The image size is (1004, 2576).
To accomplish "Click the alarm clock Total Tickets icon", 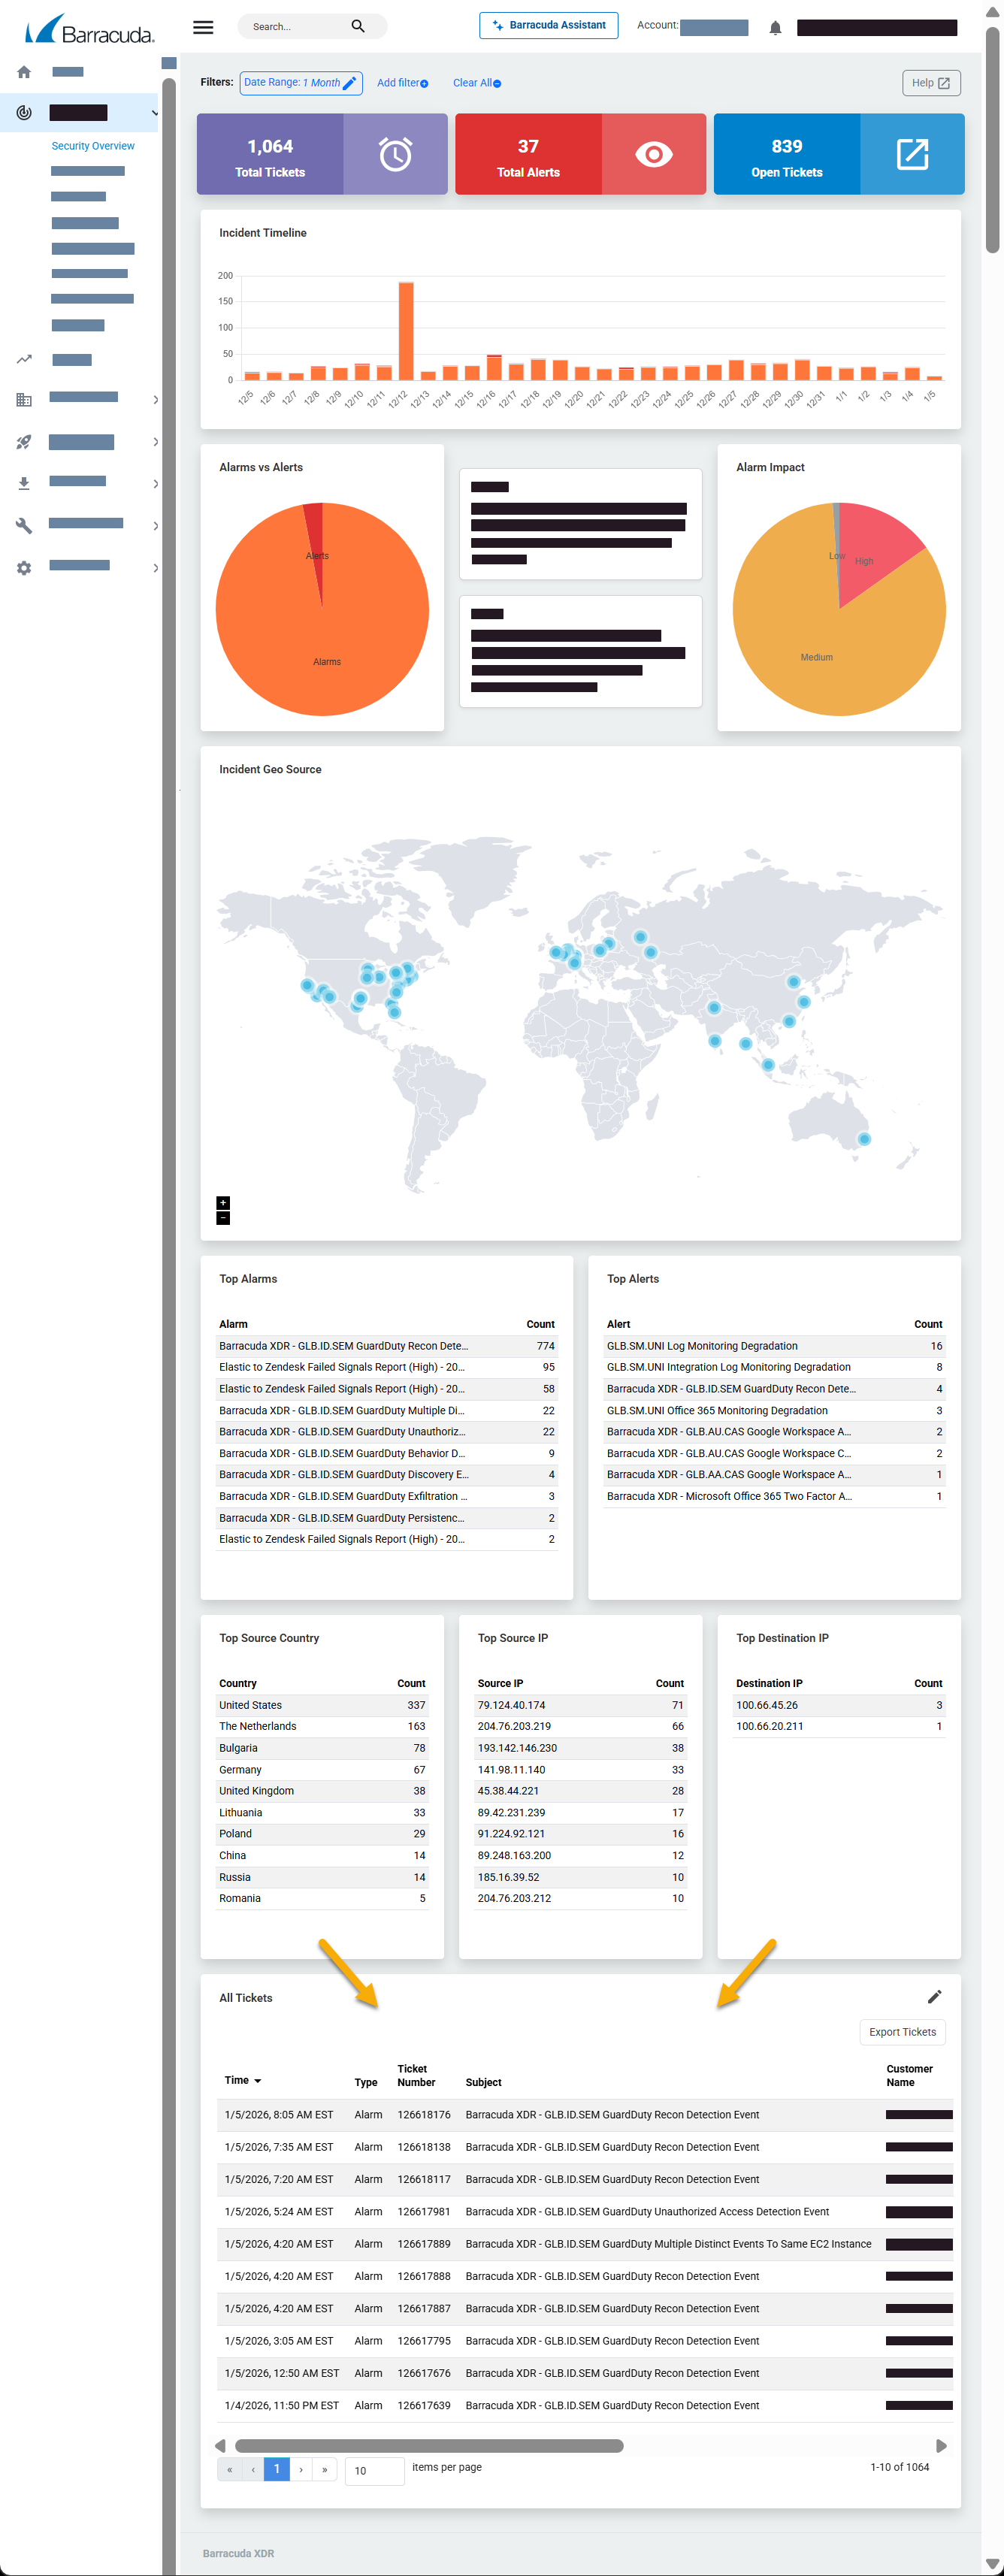I will (395, 154).
